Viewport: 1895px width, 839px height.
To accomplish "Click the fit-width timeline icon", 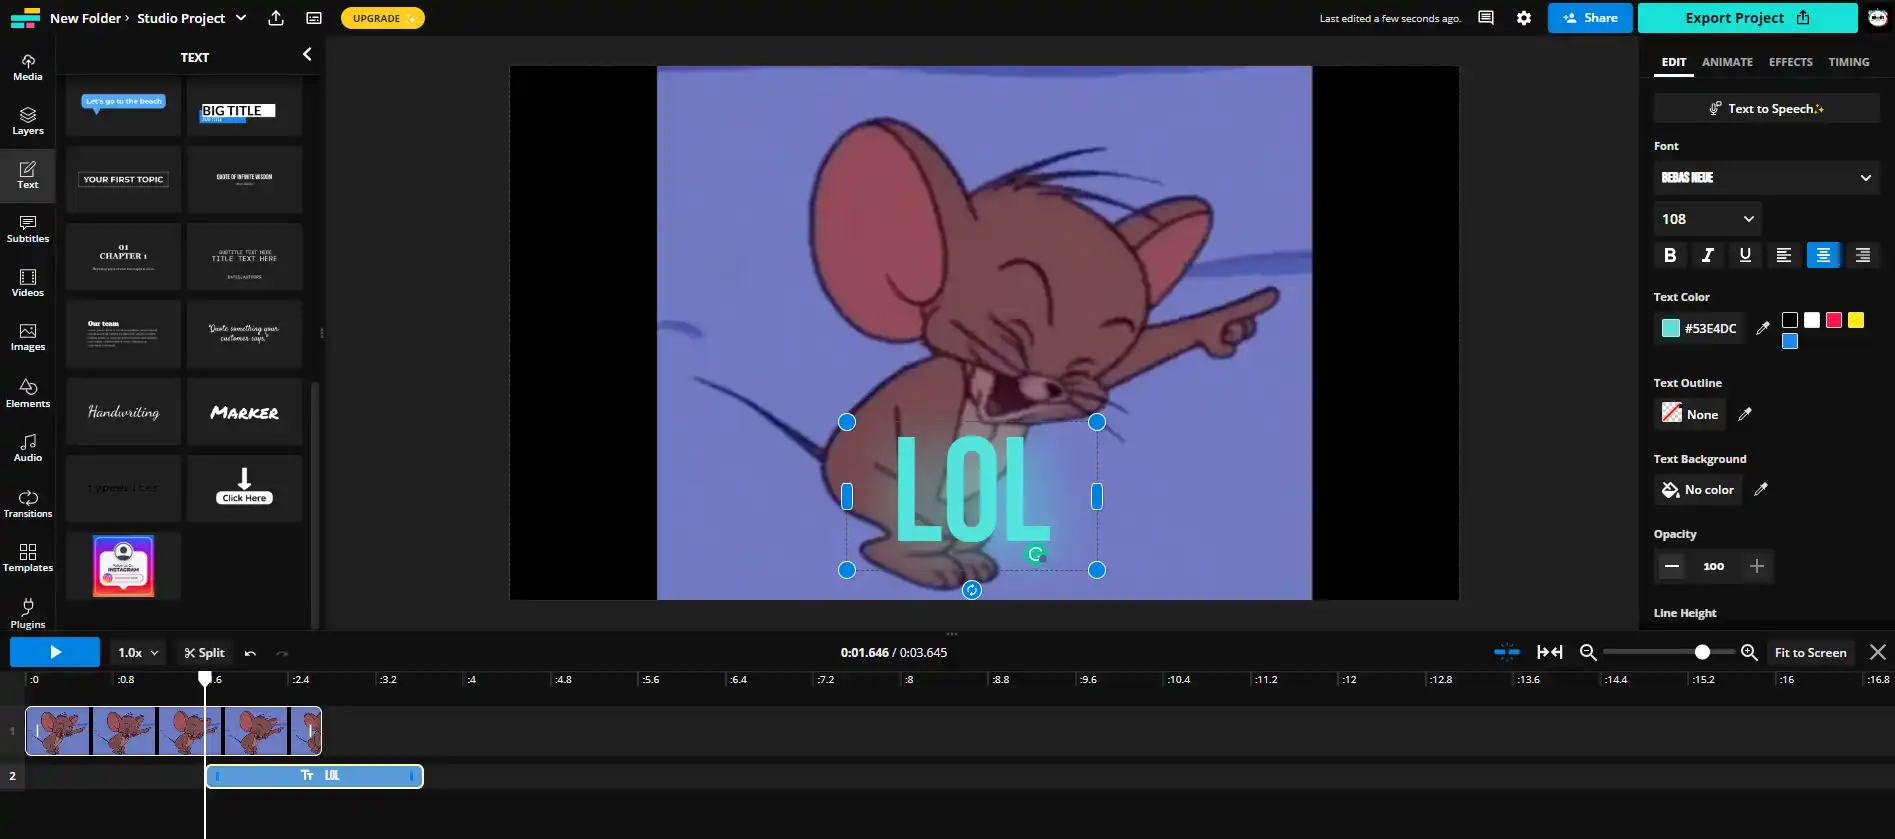I will [x=1550, y=652].
